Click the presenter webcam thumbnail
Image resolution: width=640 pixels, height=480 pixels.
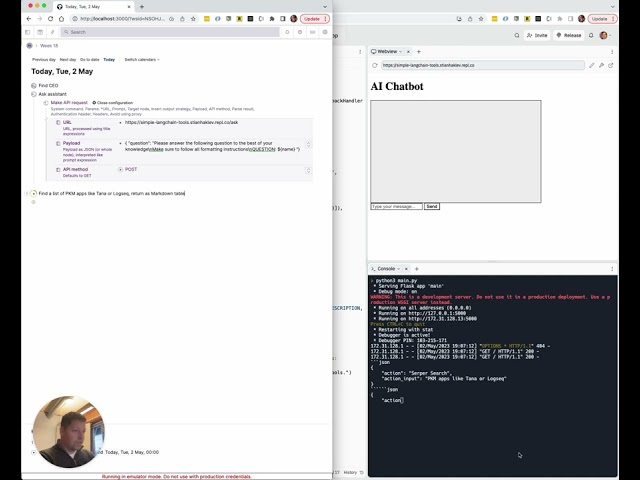[x=69, y=431]
